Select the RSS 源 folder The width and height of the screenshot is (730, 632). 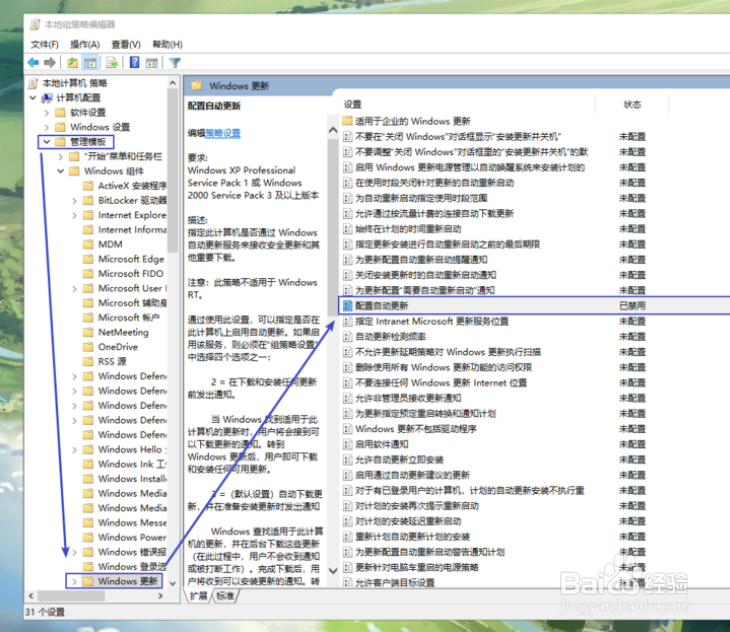112,362
